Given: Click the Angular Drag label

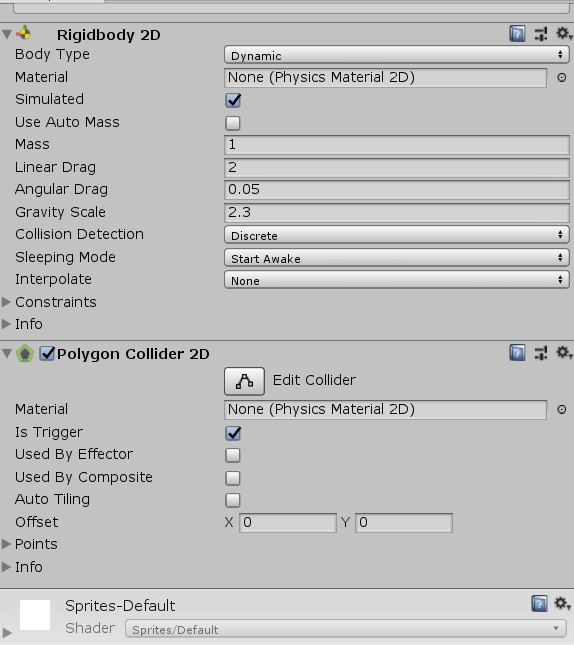Looking at the screenshot, I should (x=61, y=190).
